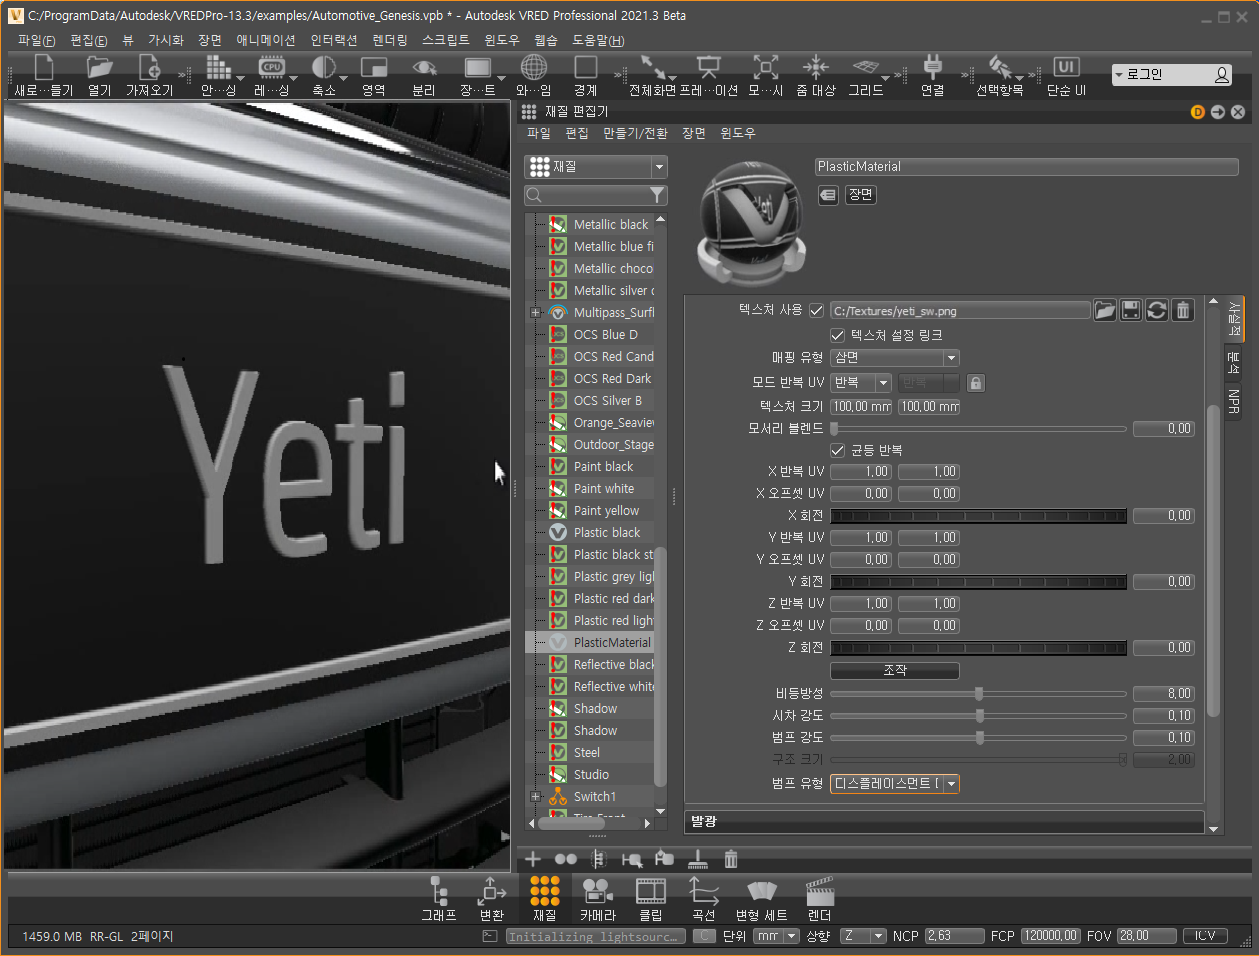Image resolution: width=1259 pixels, height=956 pixels.
Task: Click the Region (영역) render icon
Action: [x=374, y=67]
